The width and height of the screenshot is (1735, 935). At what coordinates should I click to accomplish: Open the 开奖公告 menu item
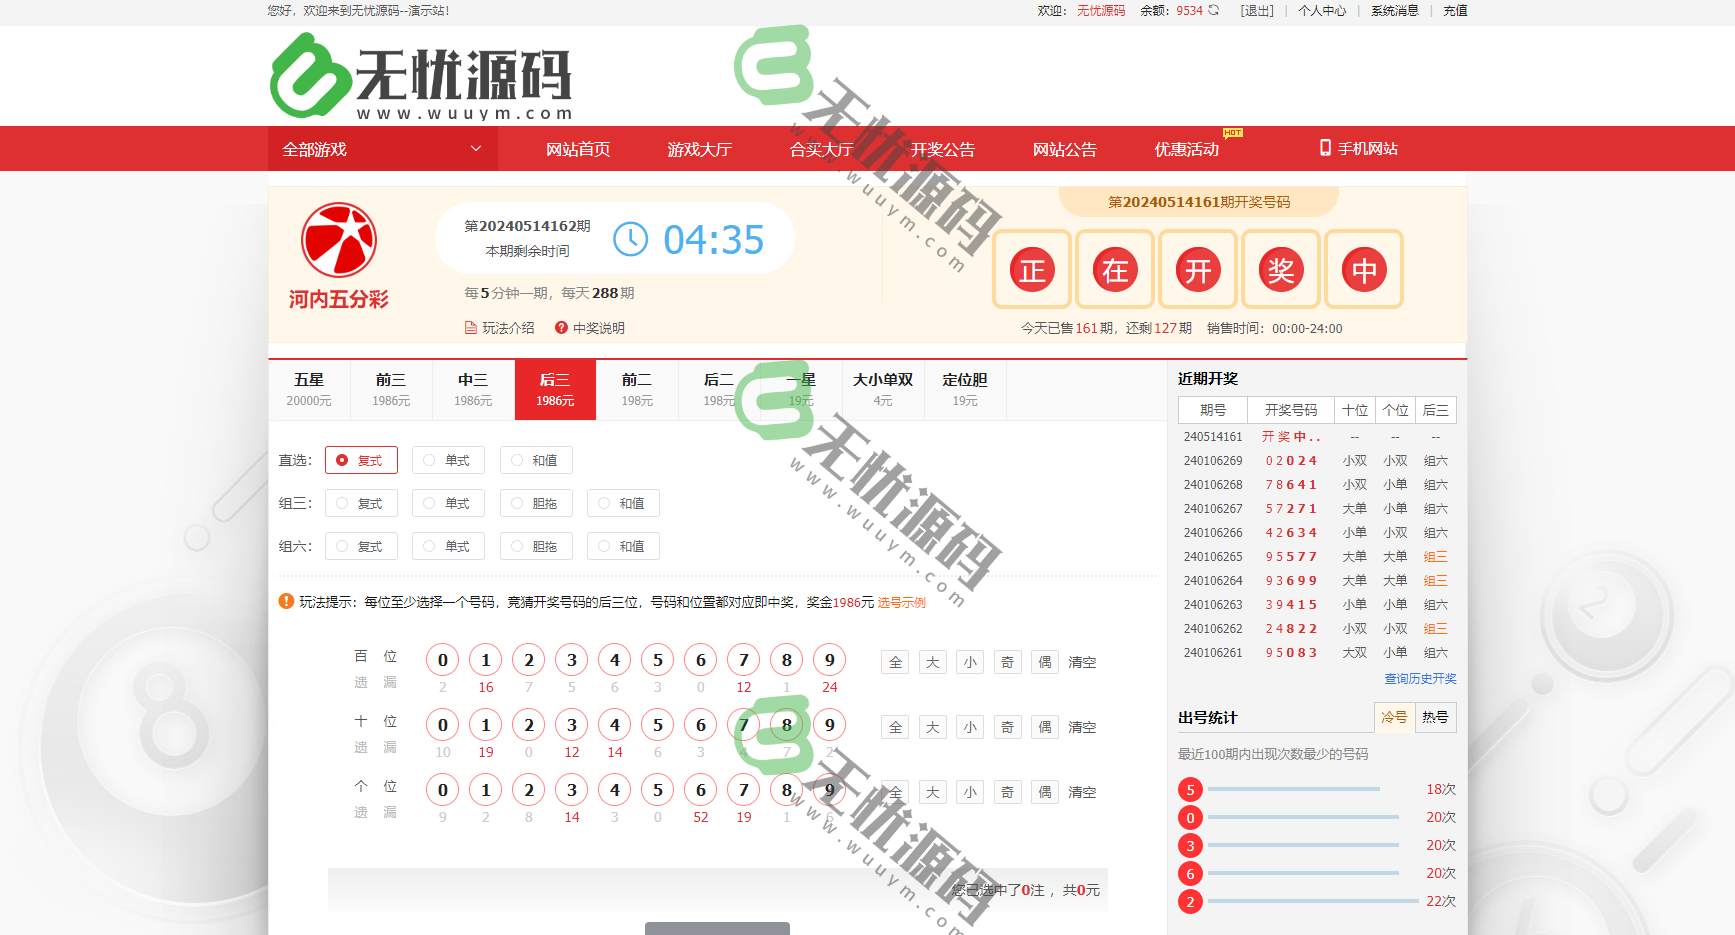point(941,148)
